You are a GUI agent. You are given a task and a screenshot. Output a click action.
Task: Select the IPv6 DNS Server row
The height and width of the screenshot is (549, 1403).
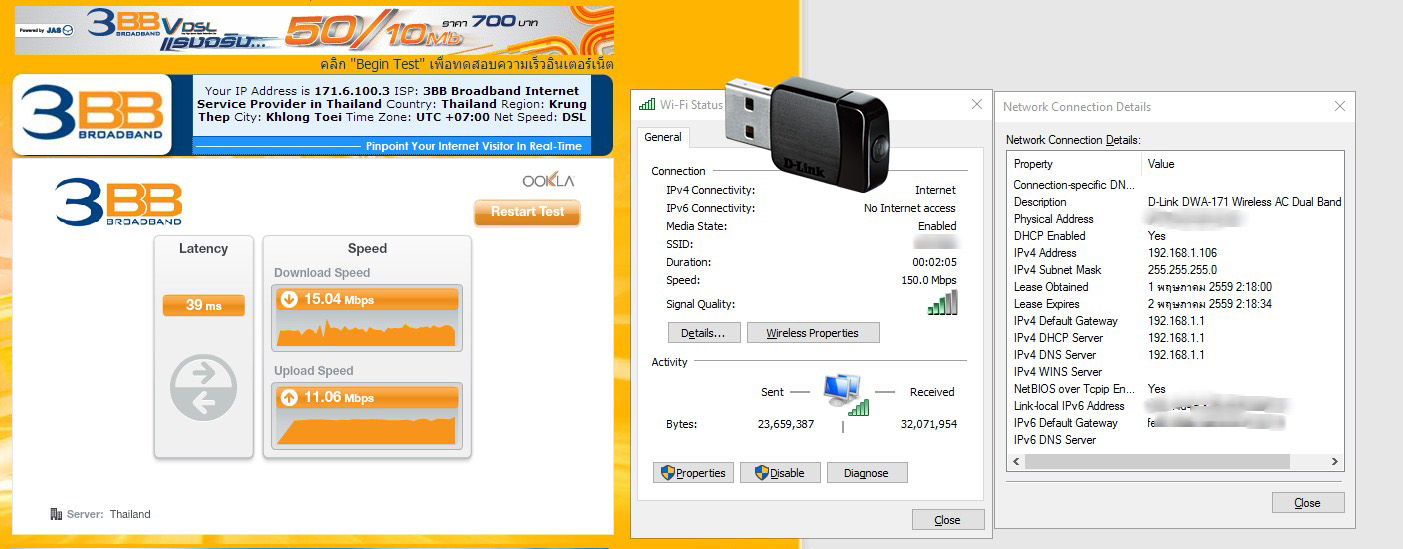point(1176,440)
